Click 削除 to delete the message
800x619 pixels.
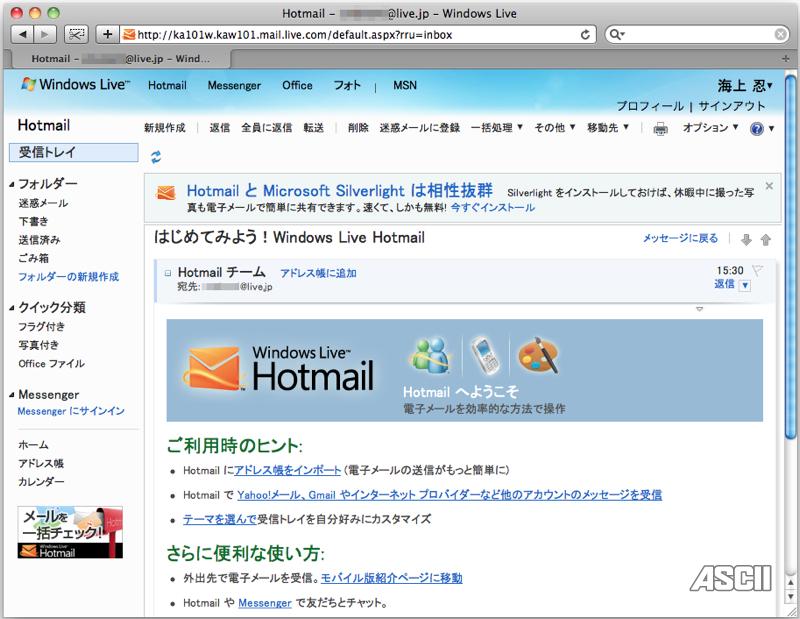click(x=358, y=128)
